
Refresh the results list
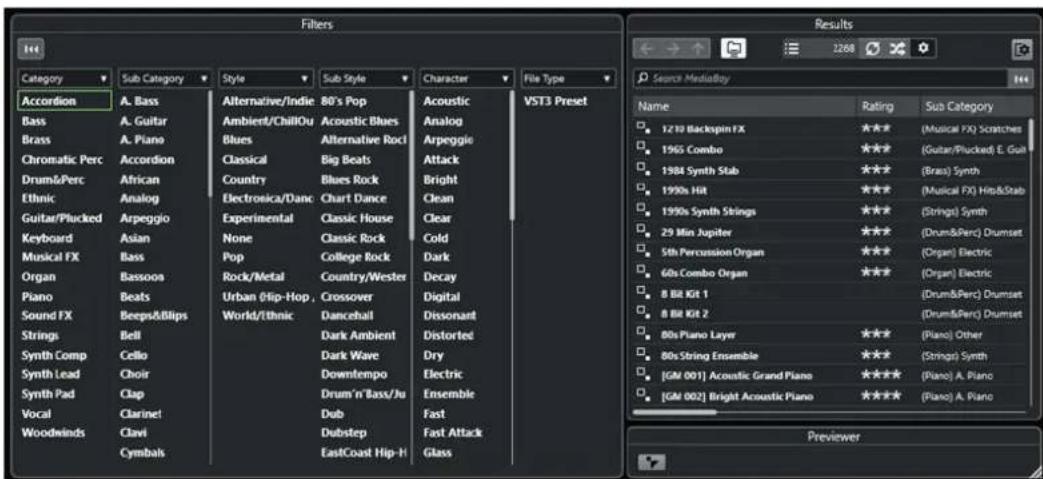click(871, 49)
